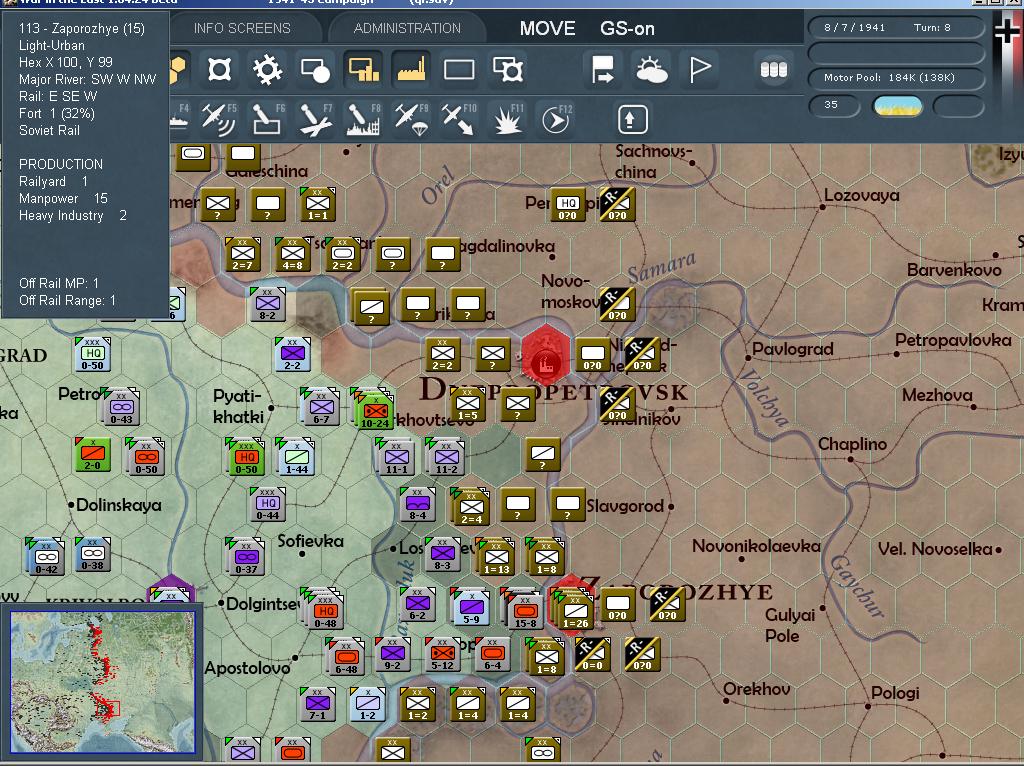Select the green 2-0 unit counter

click(93, 454)
